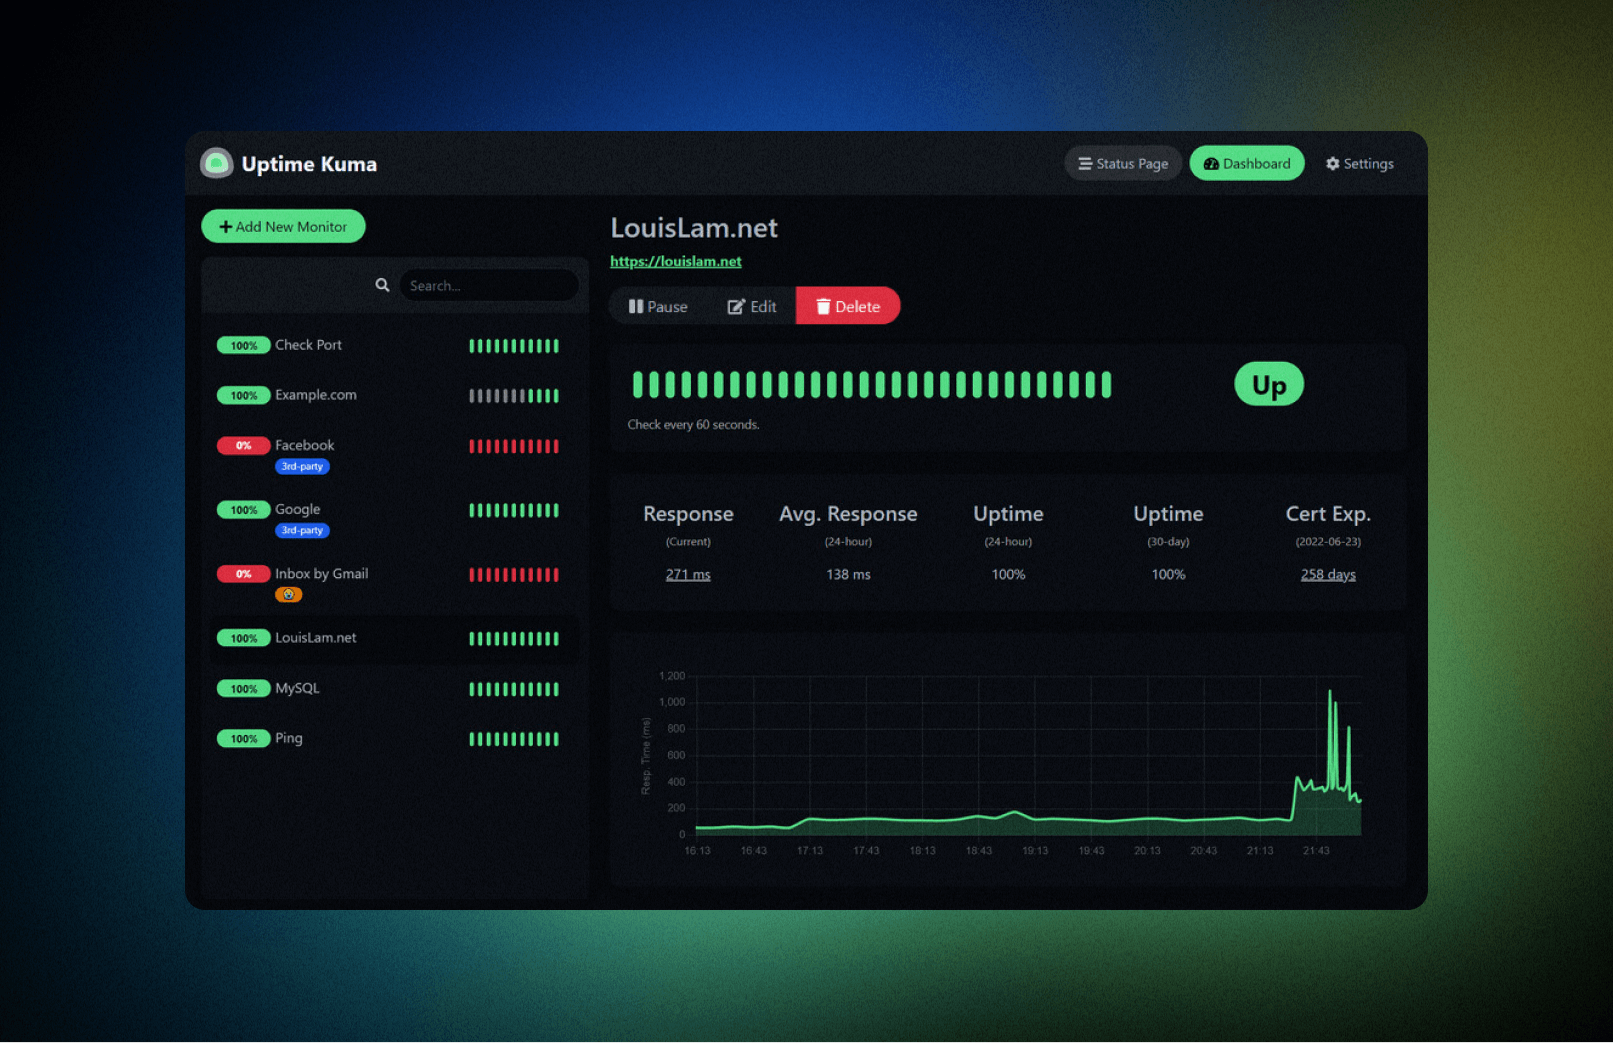This screenshot has width=1613, height=1043.
Task: Click the search magnifier icon
Action: pos(382,285)
